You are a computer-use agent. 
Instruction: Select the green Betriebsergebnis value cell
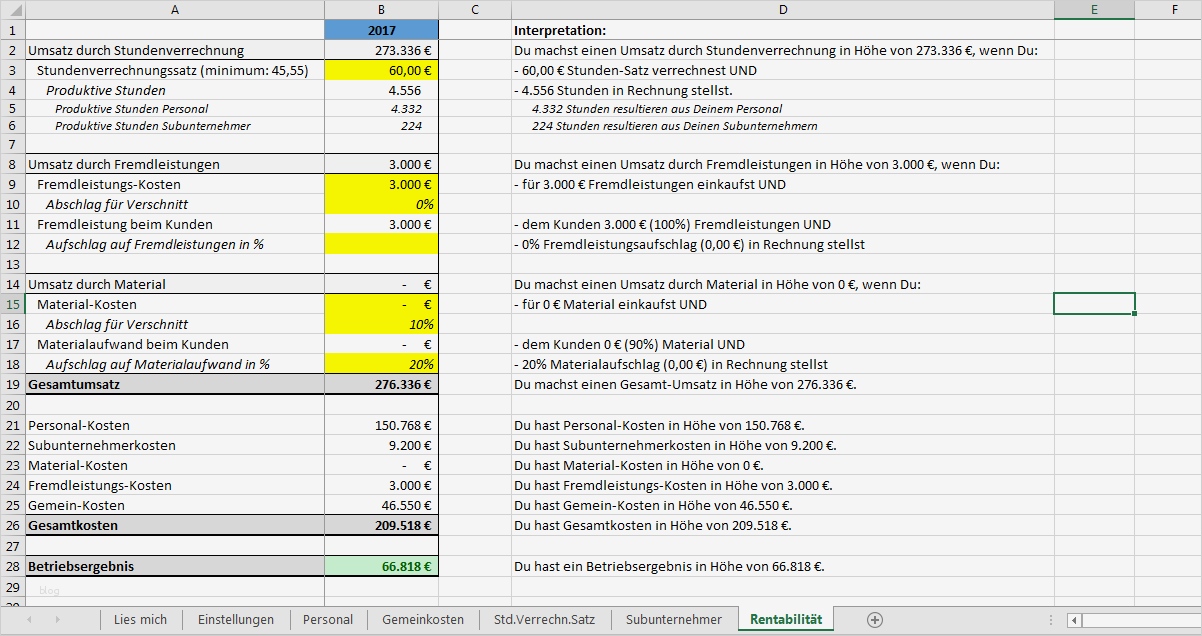pyautogui.click(x=381, y=567)
